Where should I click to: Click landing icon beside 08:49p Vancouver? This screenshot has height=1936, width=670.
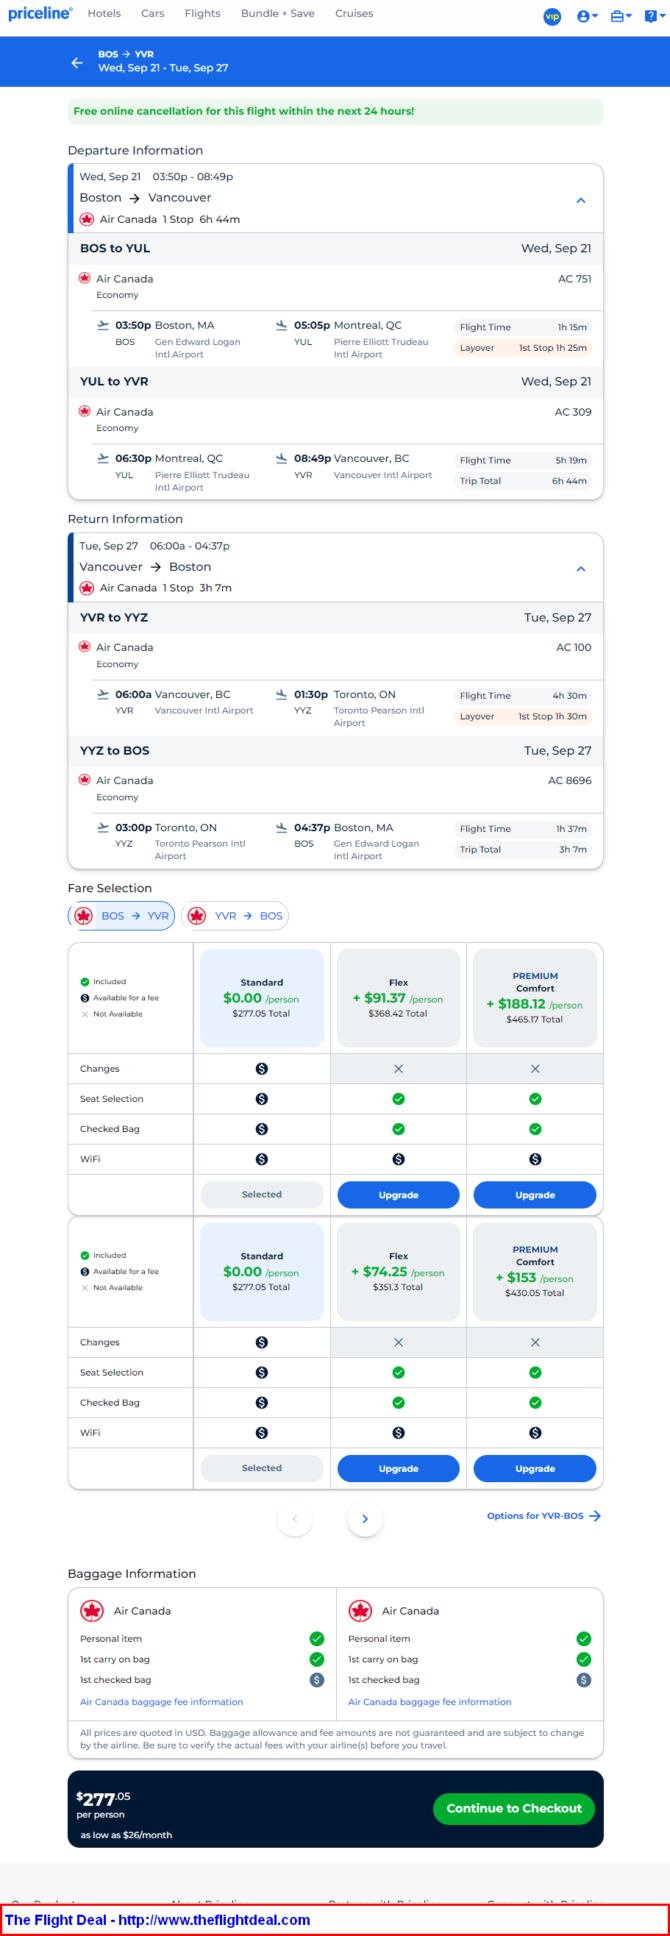coord(281,458)
